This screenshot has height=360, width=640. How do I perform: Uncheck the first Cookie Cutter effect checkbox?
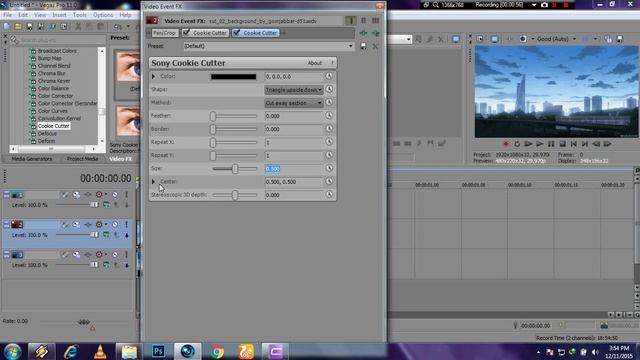(186, 33)
